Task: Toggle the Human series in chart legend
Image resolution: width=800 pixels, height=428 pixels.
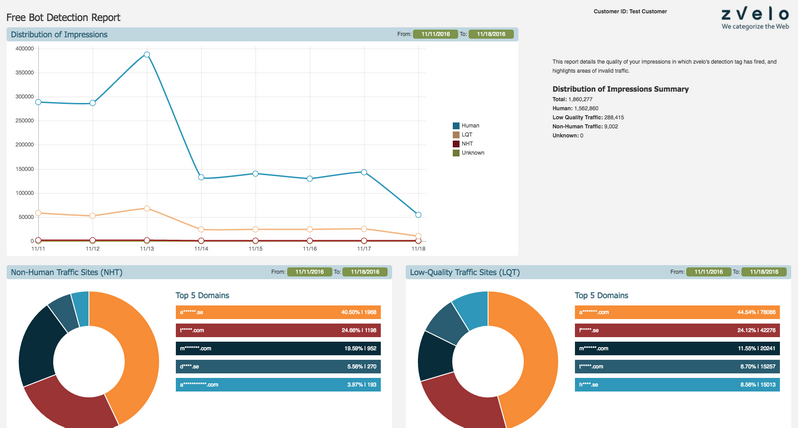Action: click(471, 126)
